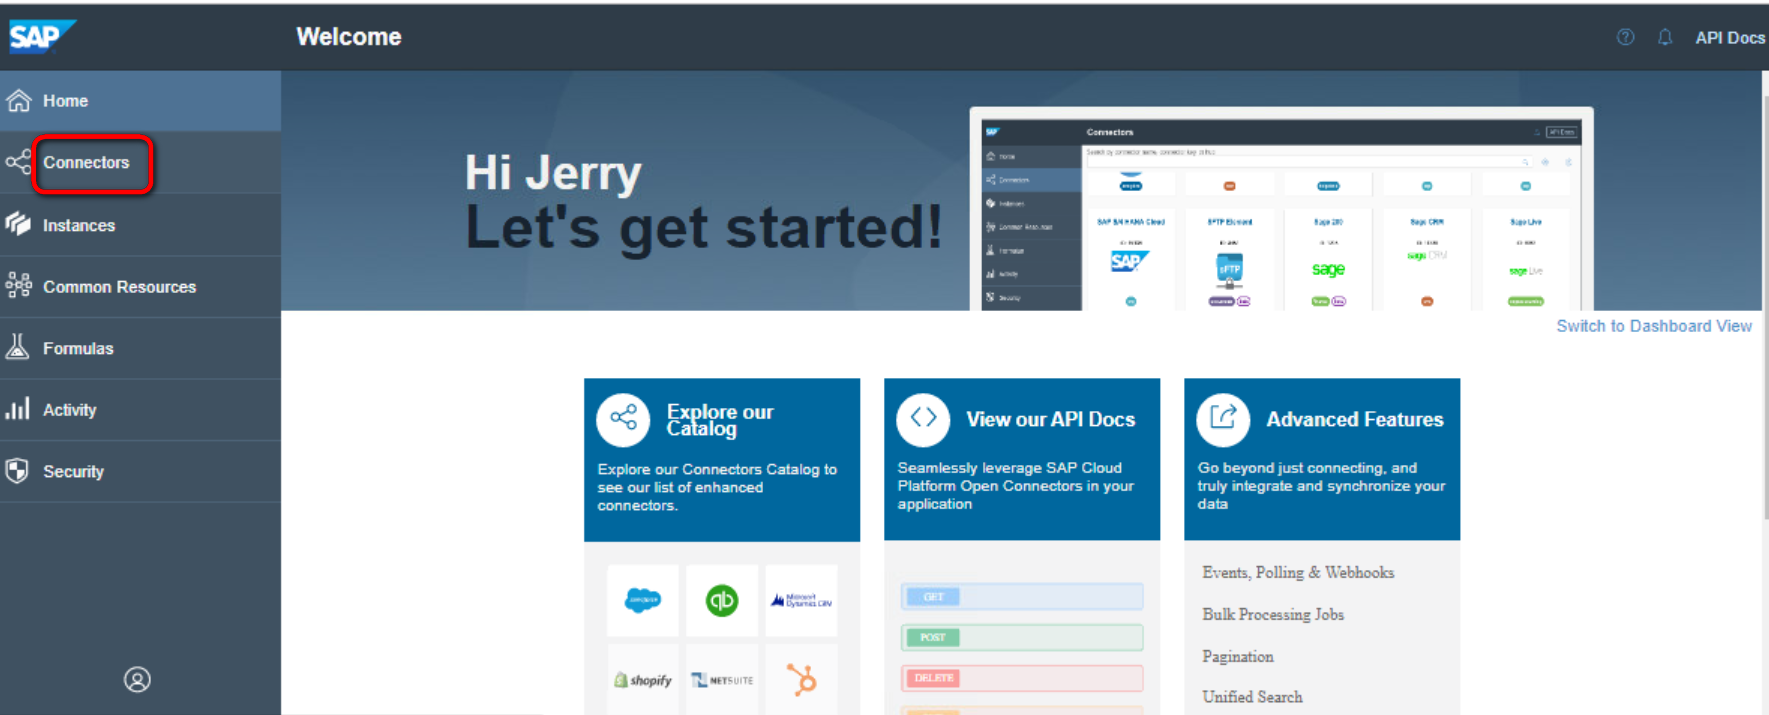Click the Welcome page title
Viewport: 1769px width, 715px height.
[349, 37]
